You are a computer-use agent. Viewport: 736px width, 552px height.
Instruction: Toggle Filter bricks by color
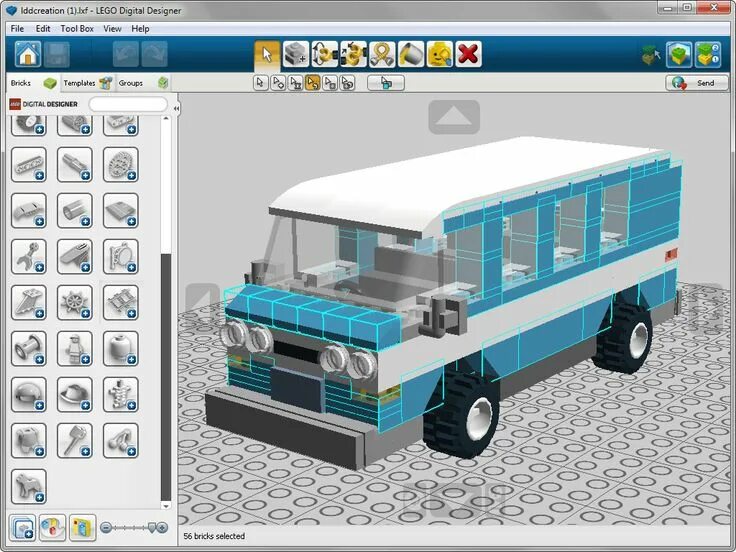[x=52, y=528]
